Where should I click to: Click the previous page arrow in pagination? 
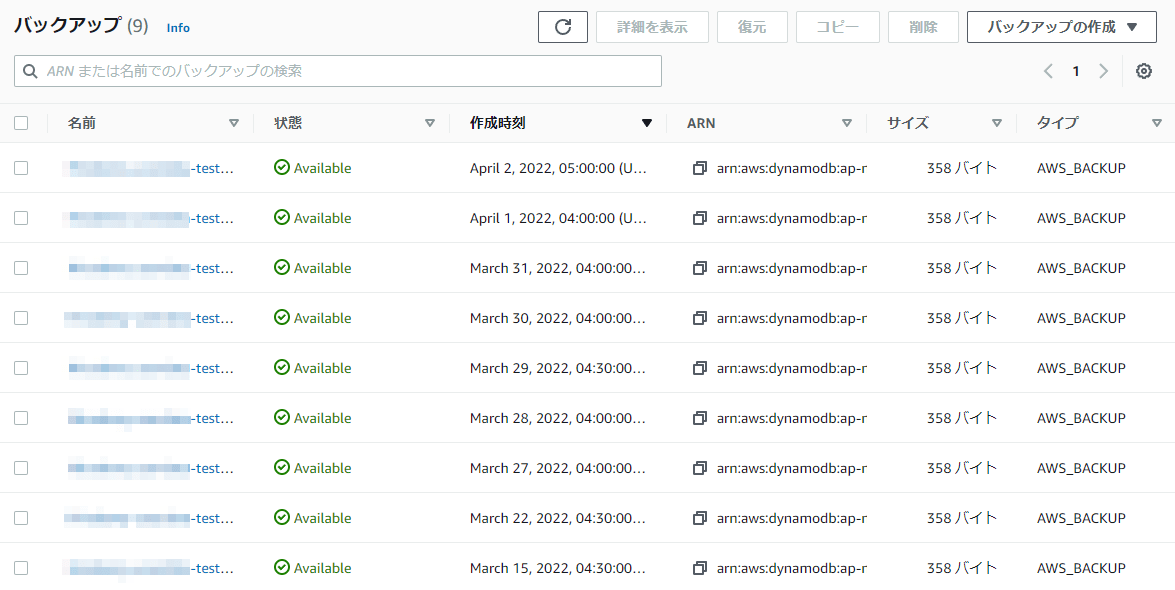pos(1047,71)
